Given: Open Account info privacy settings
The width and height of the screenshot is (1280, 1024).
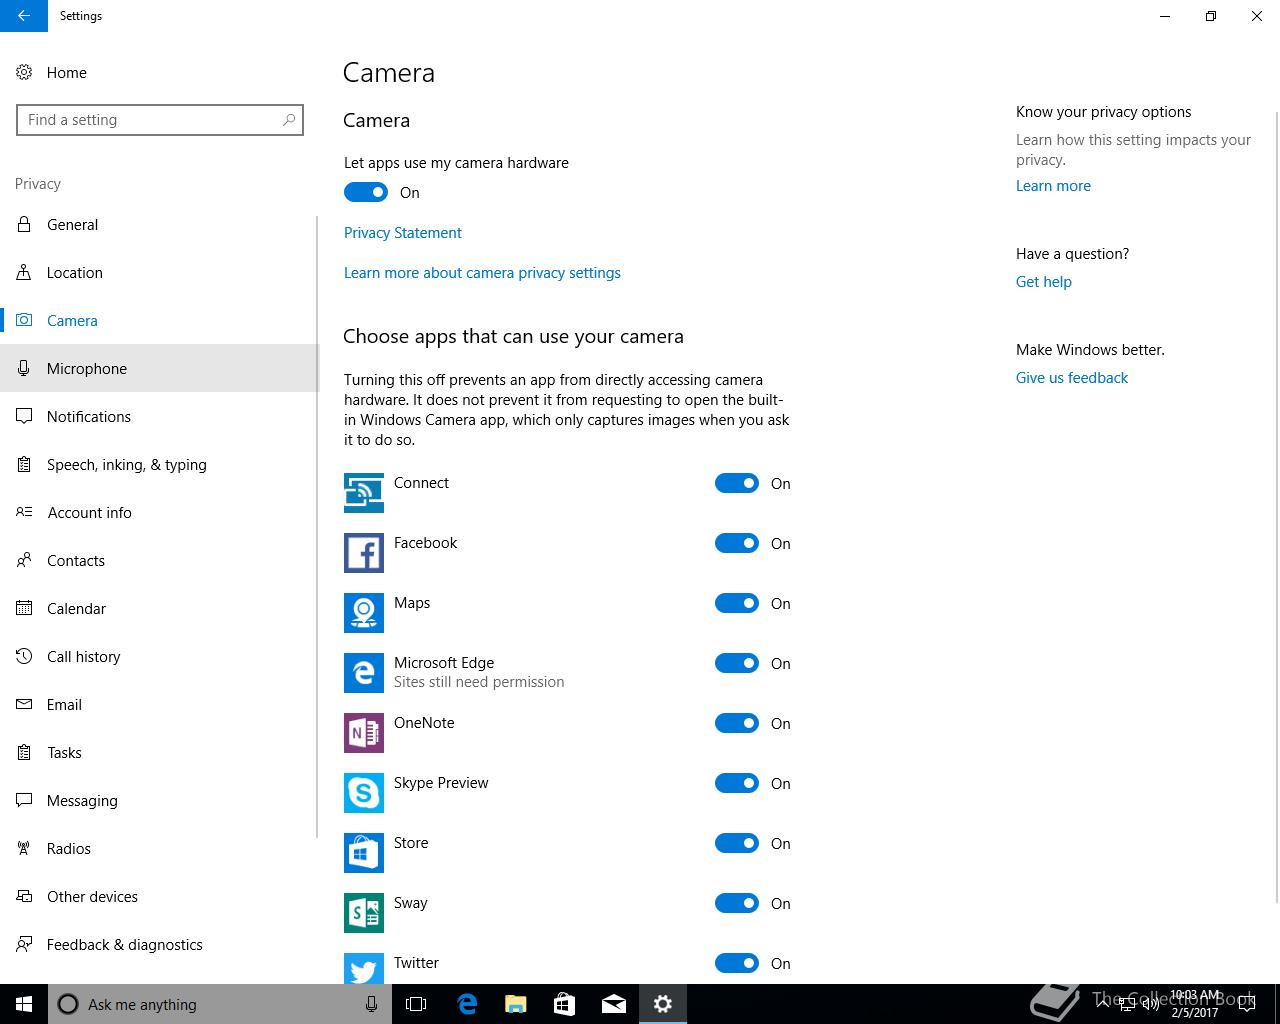Looking at the screenshot, I should [158, 512].
